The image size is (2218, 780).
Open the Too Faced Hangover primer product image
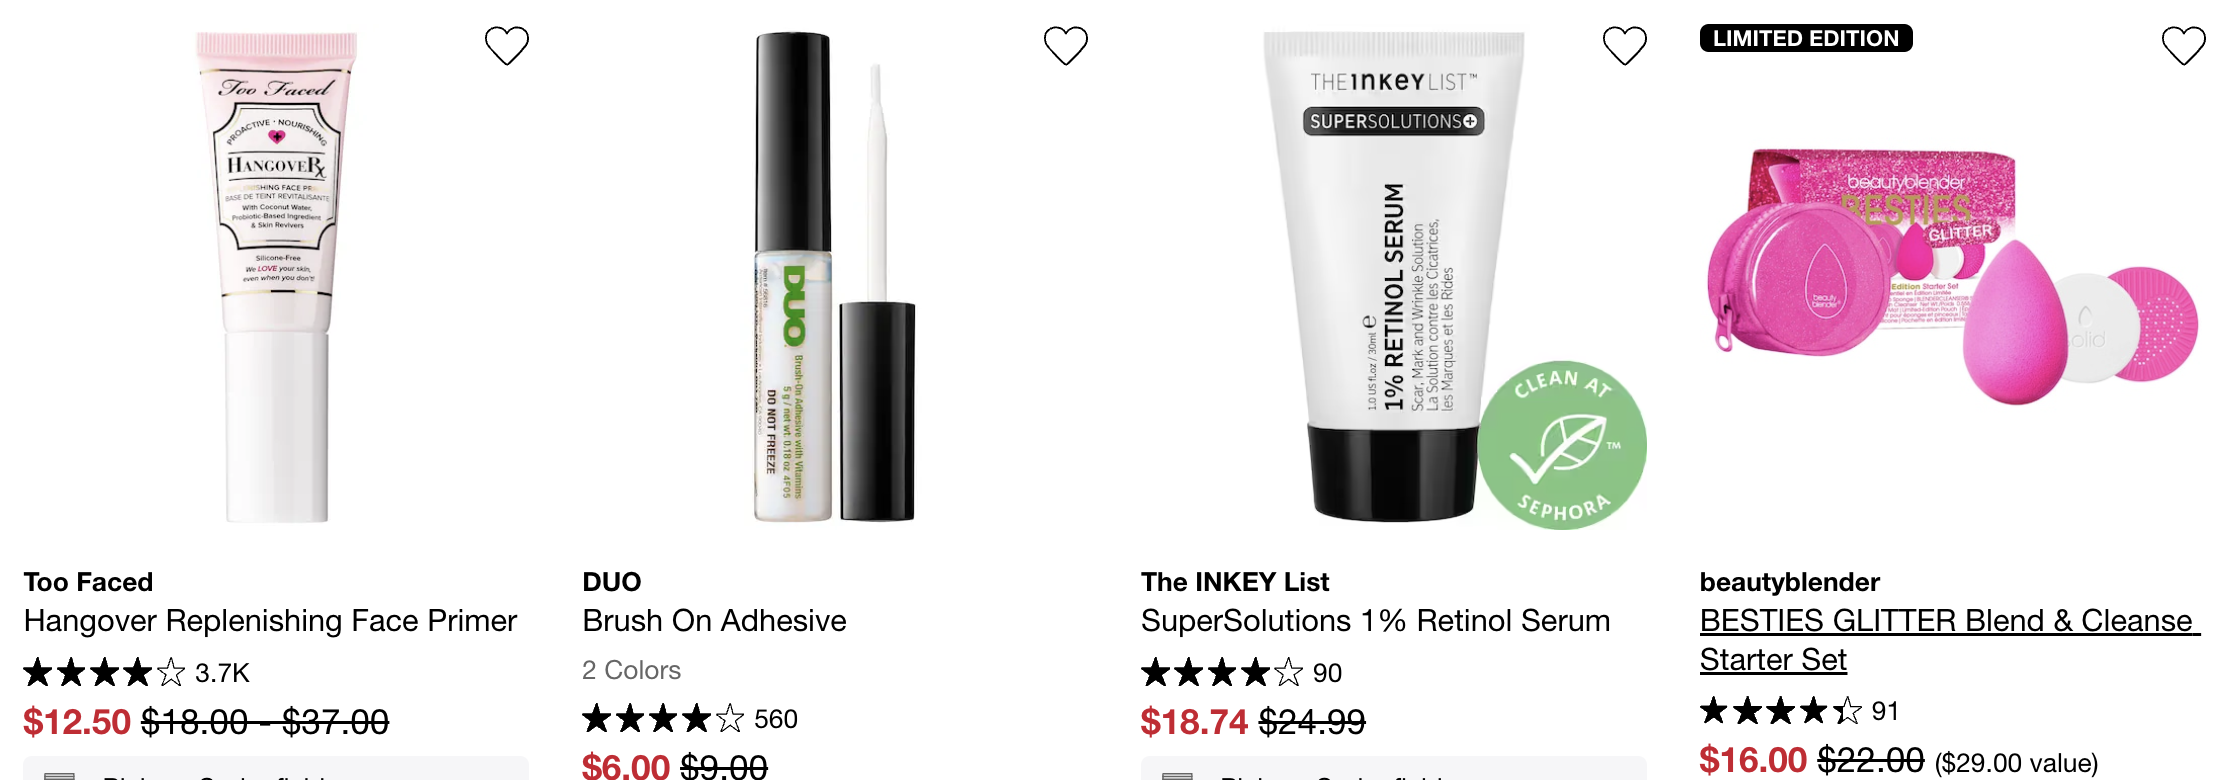[277, 277]
